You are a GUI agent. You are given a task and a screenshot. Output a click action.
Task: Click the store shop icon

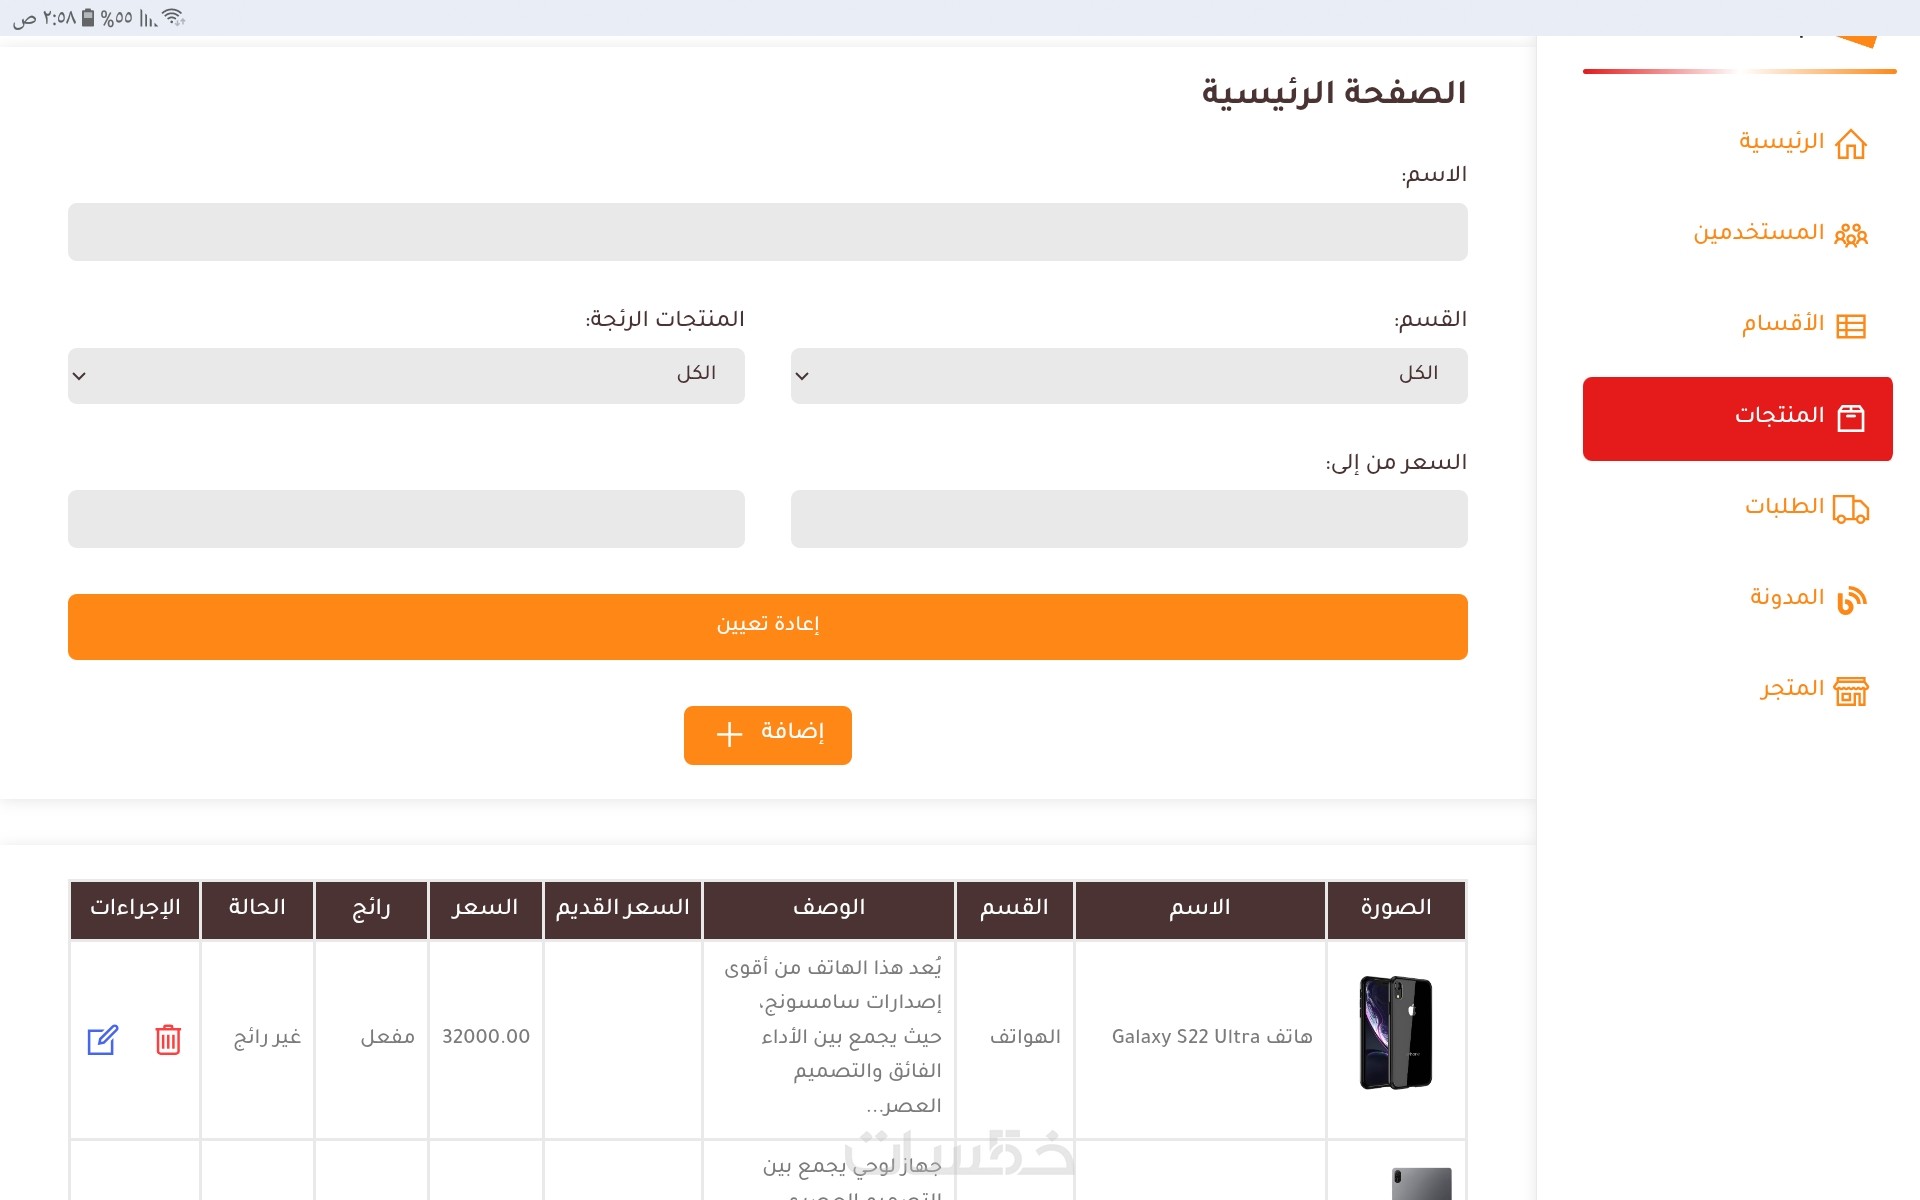pos(1850,691)
